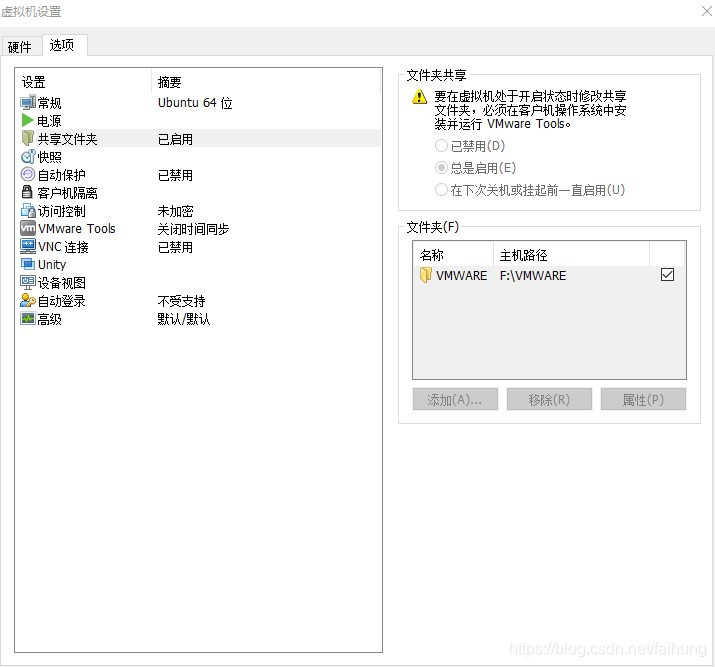
Task: Select the 快照 row label
Action: point(49,157)
